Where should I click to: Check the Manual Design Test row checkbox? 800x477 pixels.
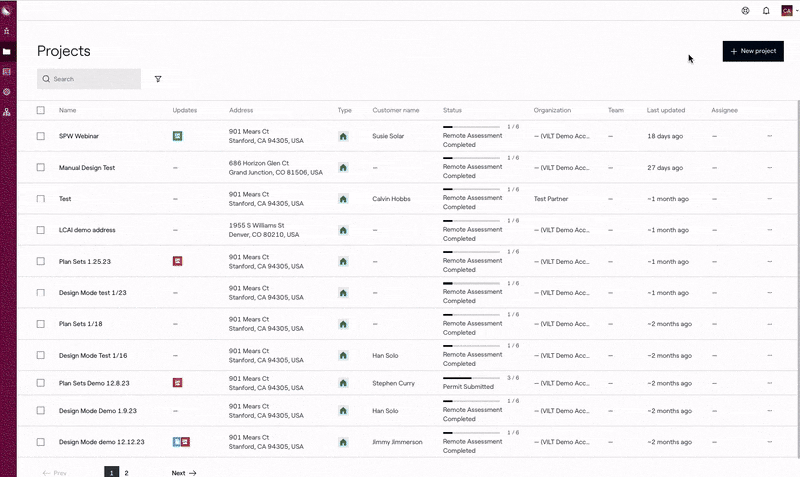pos(41,167)
